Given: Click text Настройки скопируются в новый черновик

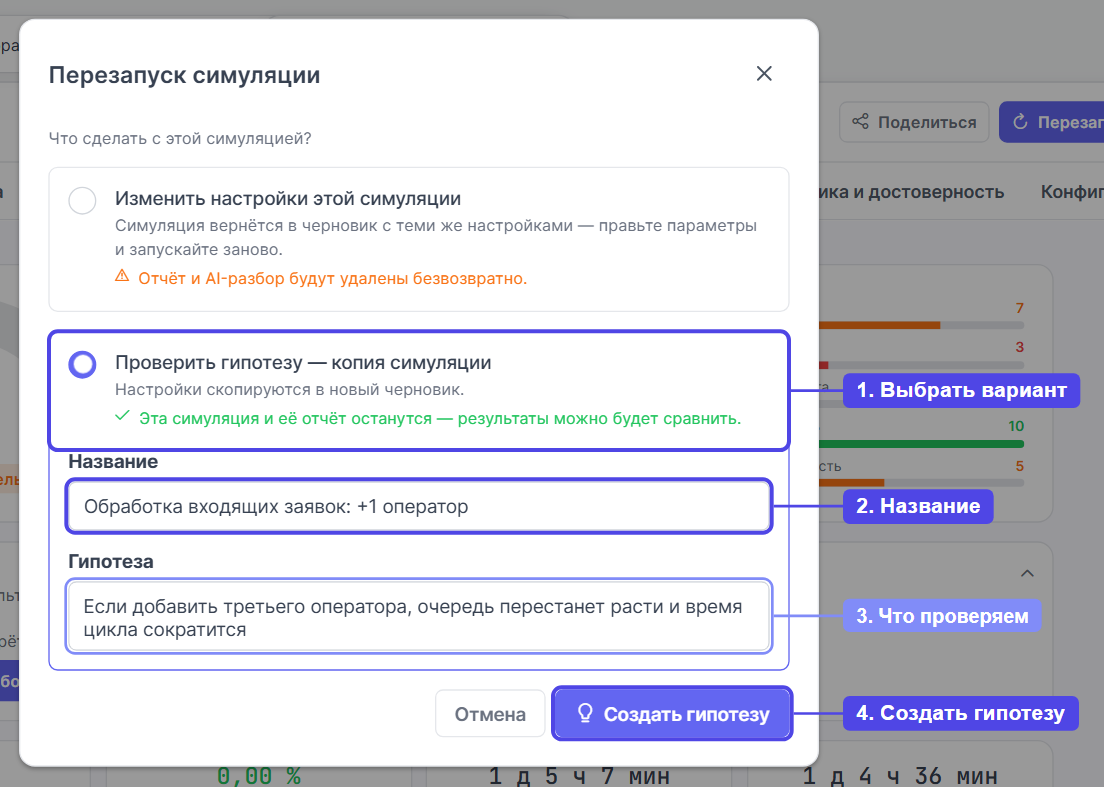Looking at the screenshot, I should click(x=289, y=389).
